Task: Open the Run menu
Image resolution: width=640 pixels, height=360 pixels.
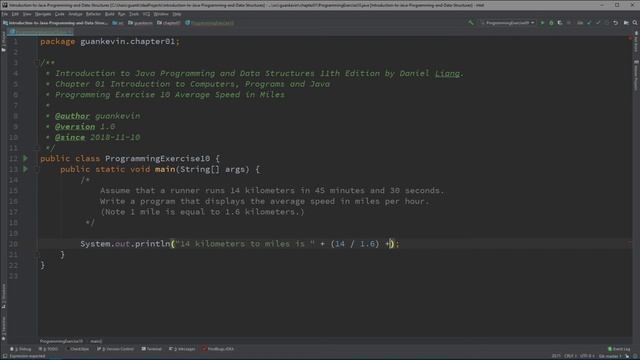Action: 122,14
